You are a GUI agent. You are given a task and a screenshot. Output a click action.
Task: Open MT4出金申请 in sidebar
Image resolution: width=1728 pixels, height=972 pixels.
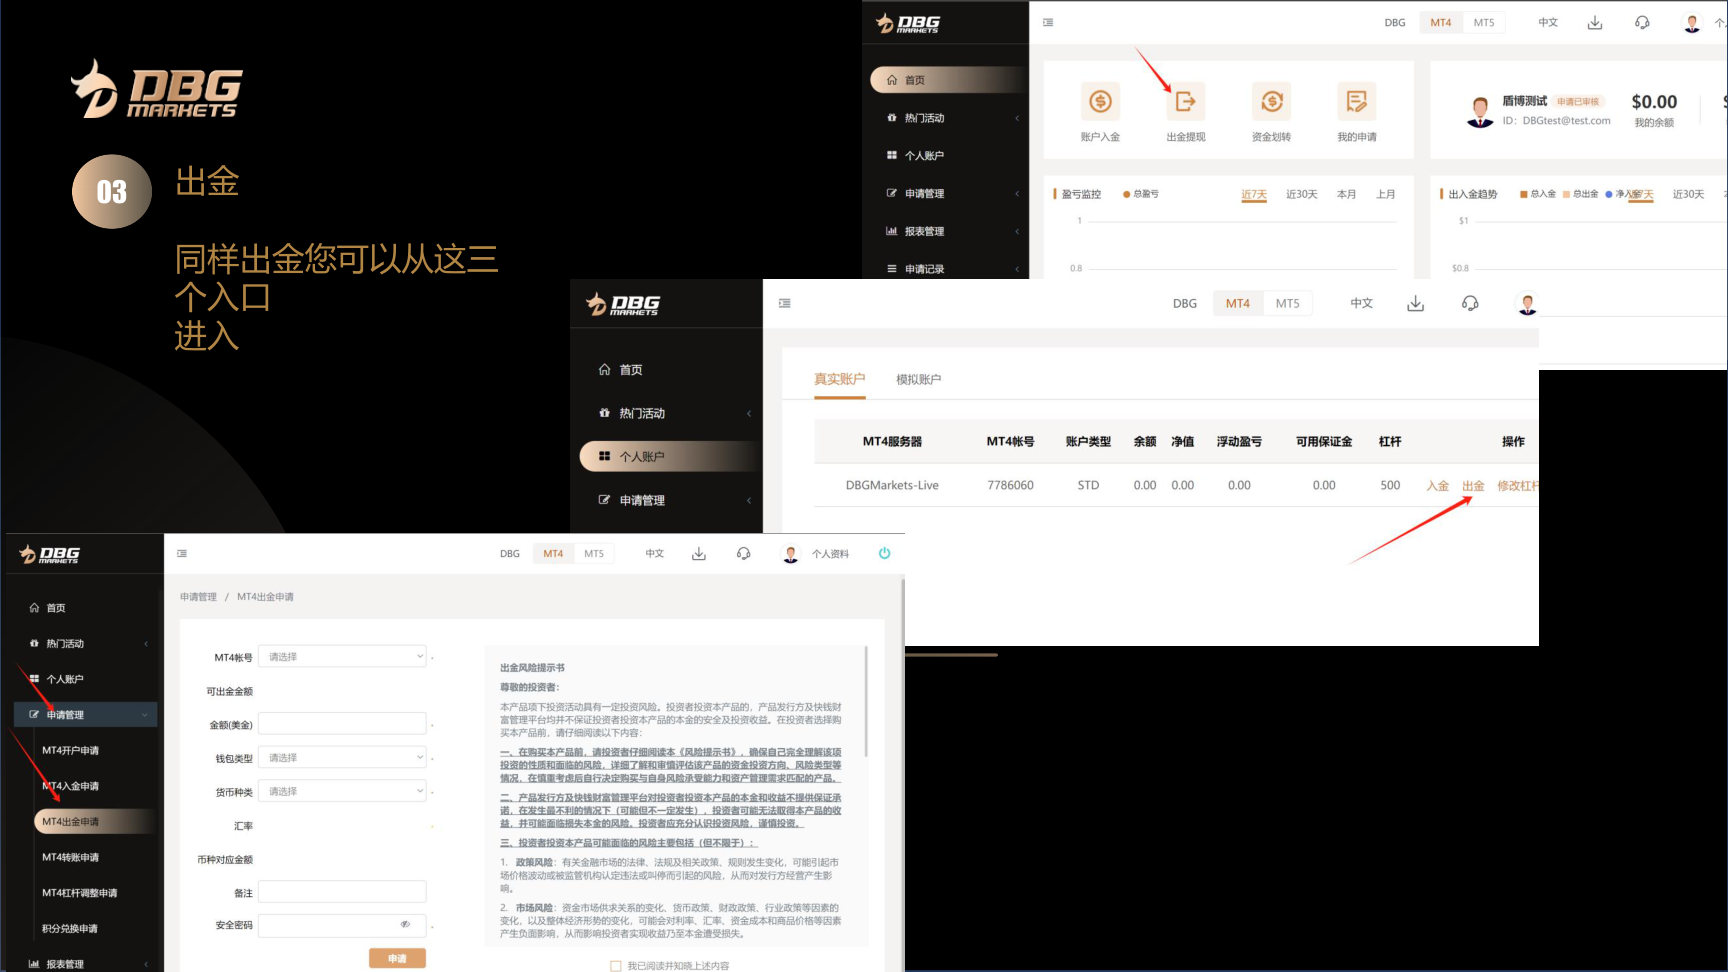(x=95, y=821)
